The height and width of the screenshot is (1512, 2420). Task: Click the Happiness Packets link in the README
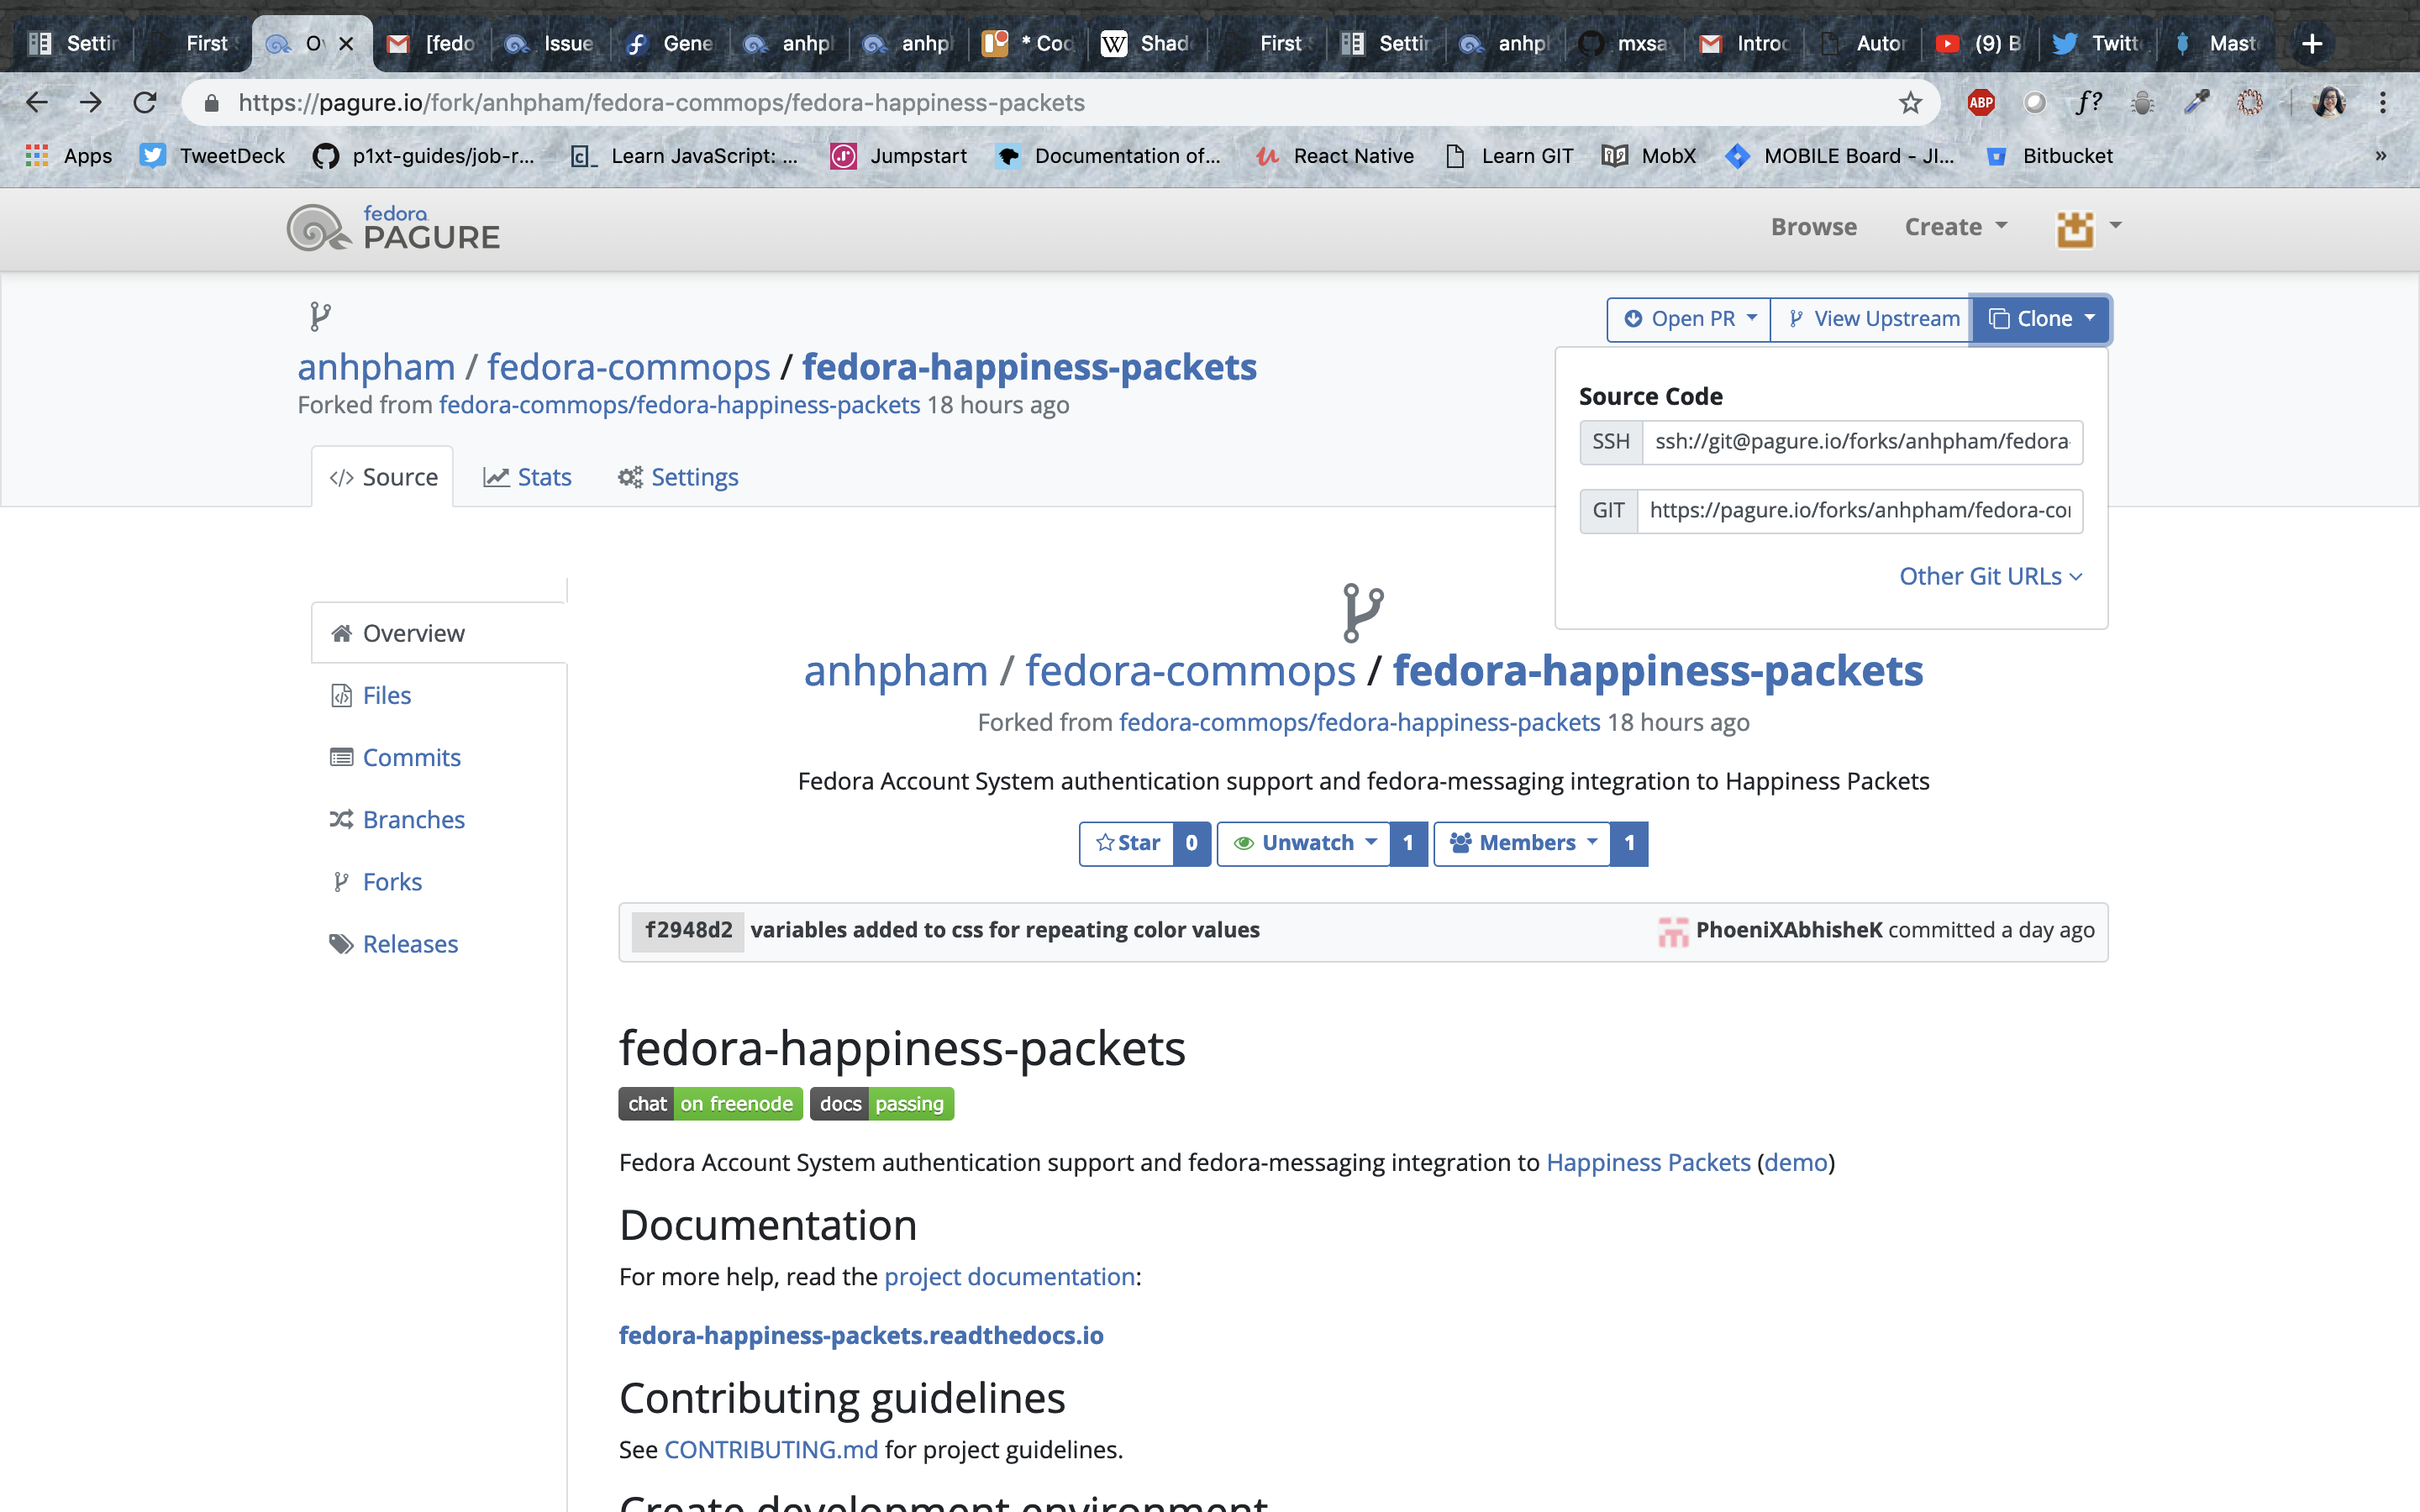click(x=1648, y=1162)
